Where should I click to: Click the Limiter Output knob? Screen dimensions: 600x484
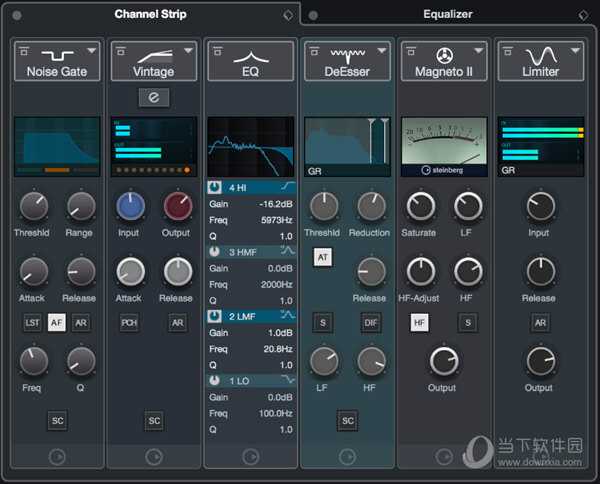pyautogui.click(x=541, y=361)
